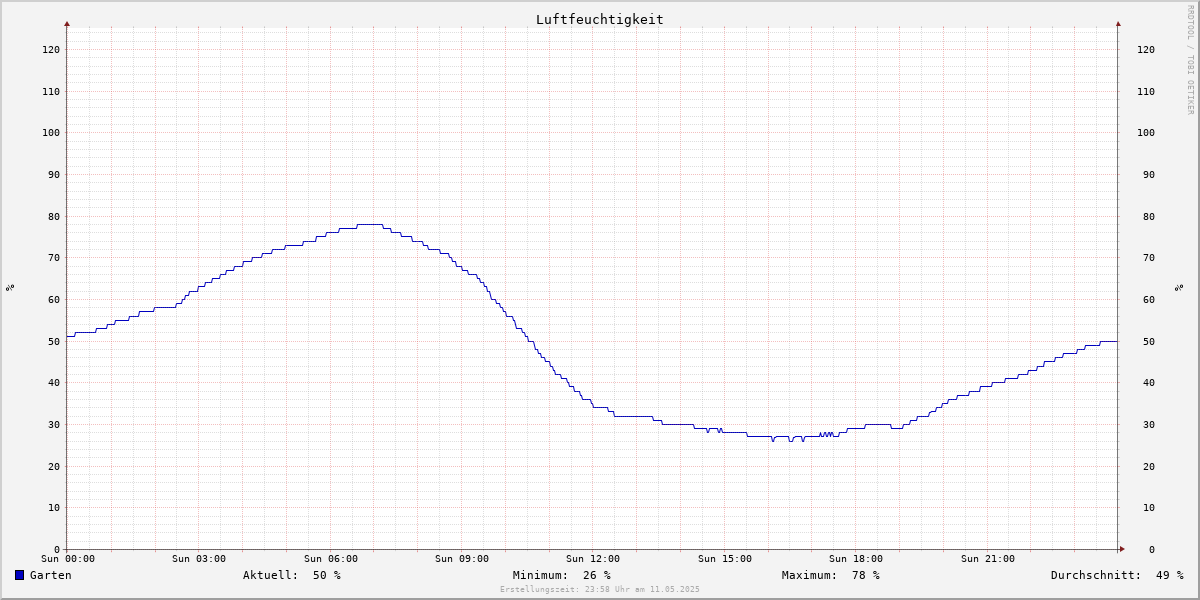This screenshot has height=600, width=1200.
Task: Click the percent unit symbol on right side
Action: [x=1179, y=288]
